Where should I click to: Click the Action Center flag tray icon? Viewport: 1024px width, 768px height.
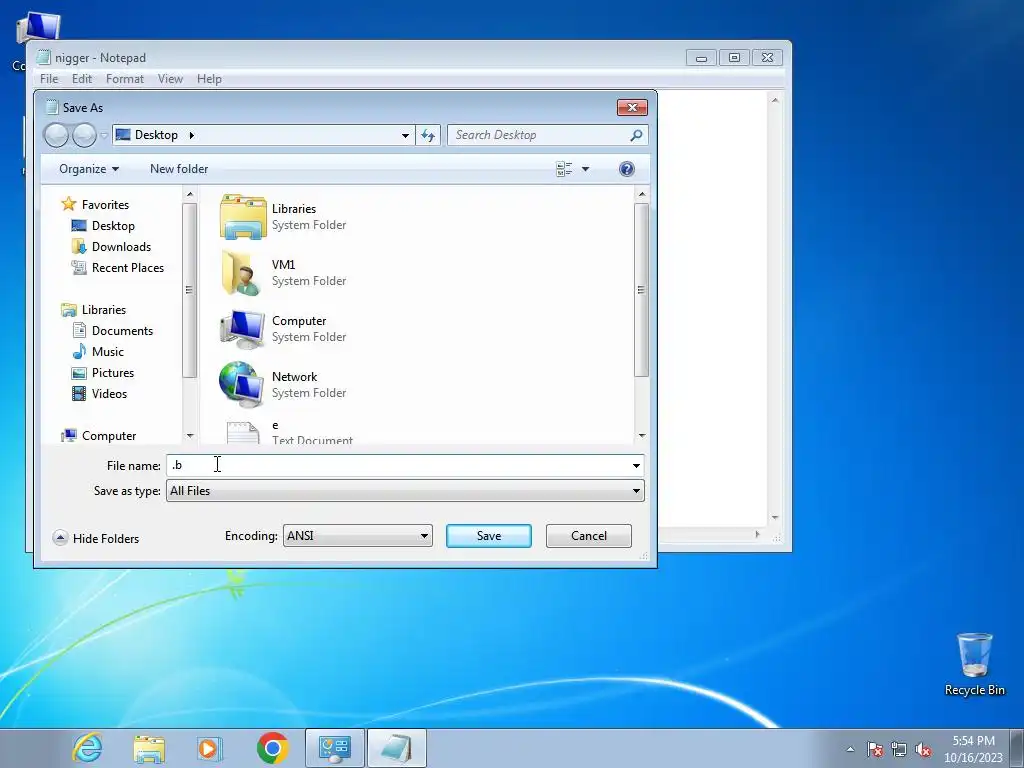click(875, 749)
